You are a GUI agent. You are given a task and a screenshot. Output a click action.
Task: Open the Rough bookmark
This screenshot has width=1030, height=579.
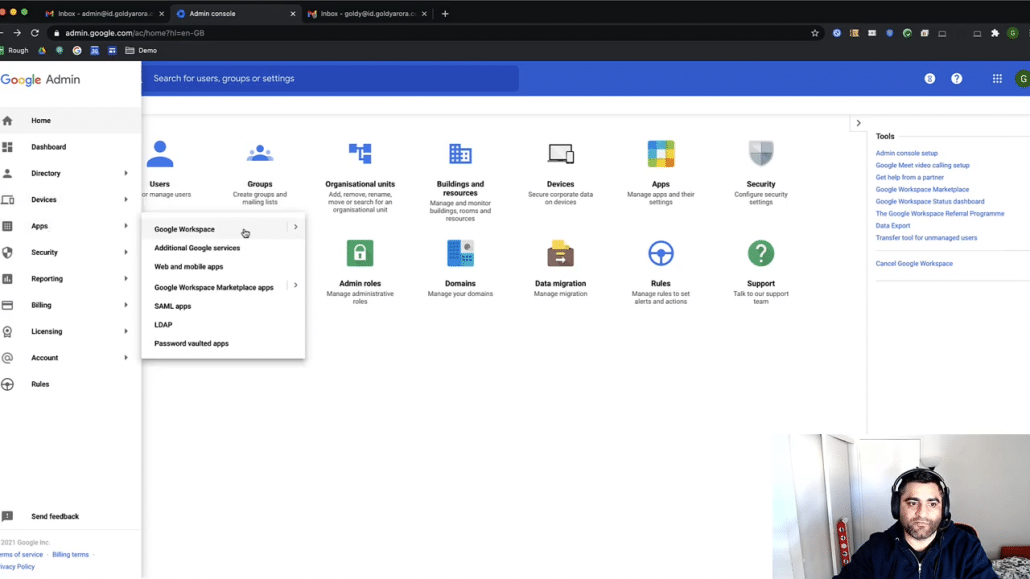[x=14, y=50]
